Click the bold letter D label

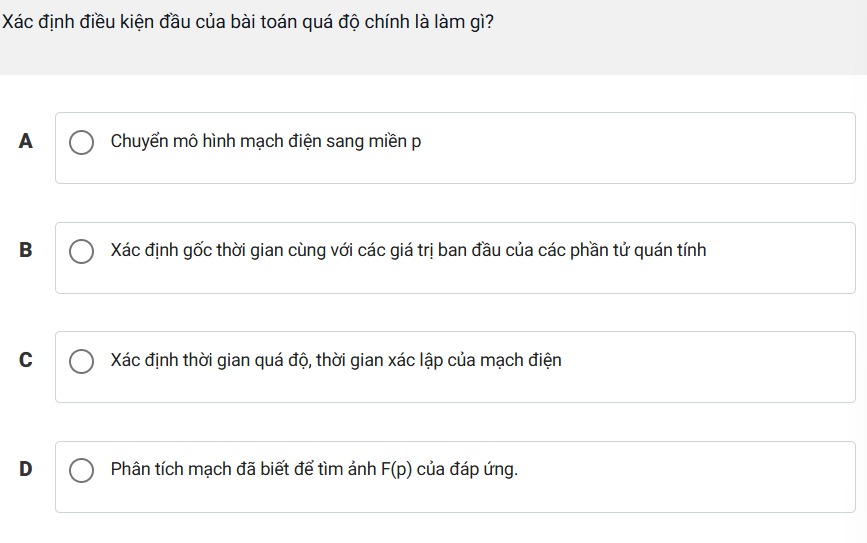tap(25, 469)
